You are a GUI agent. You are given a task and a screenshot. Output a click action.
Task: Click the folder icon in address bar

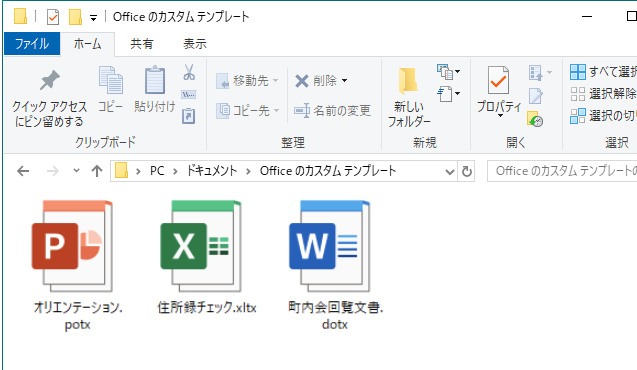tap(121, 171)
